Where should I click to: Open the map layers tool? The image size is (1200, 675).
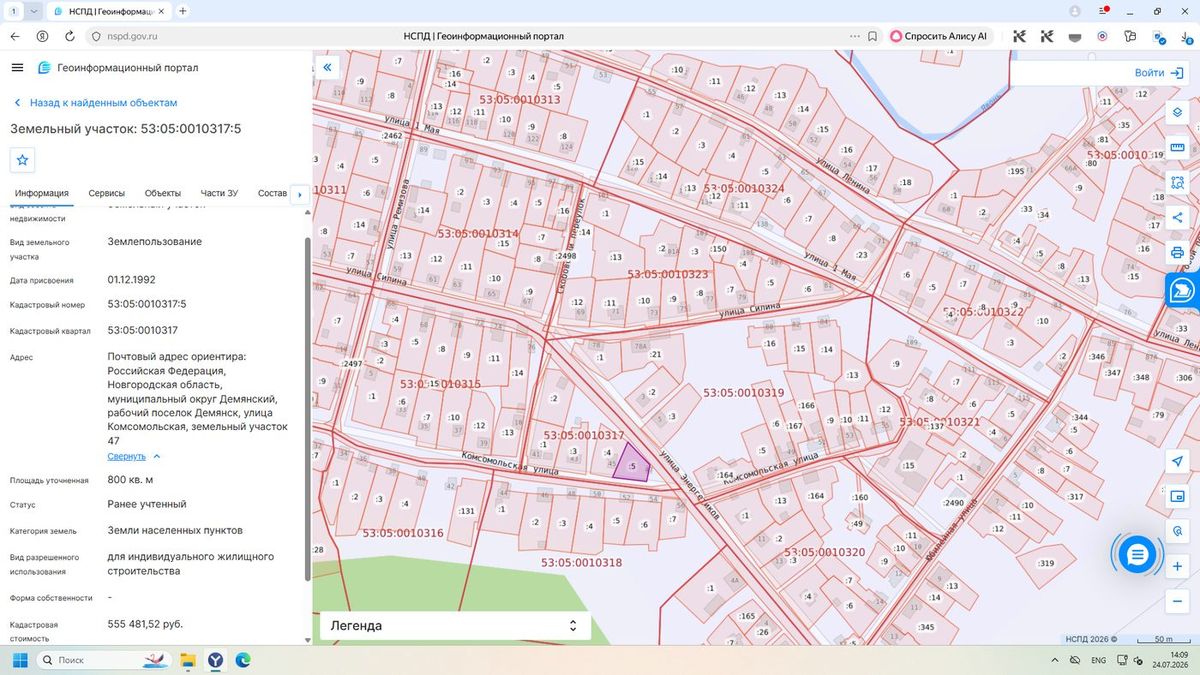click(1178, 113)
